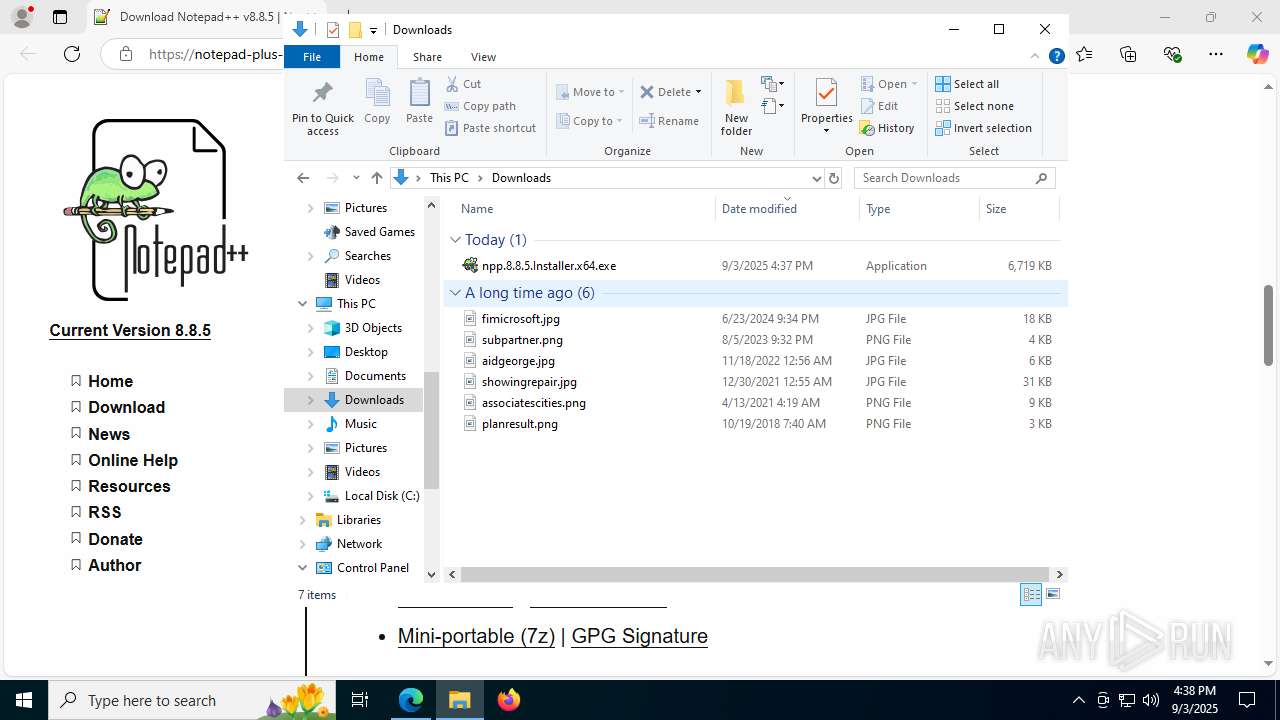
Task: Open Edge Settings and more menu
Action: coord(1215,54)
